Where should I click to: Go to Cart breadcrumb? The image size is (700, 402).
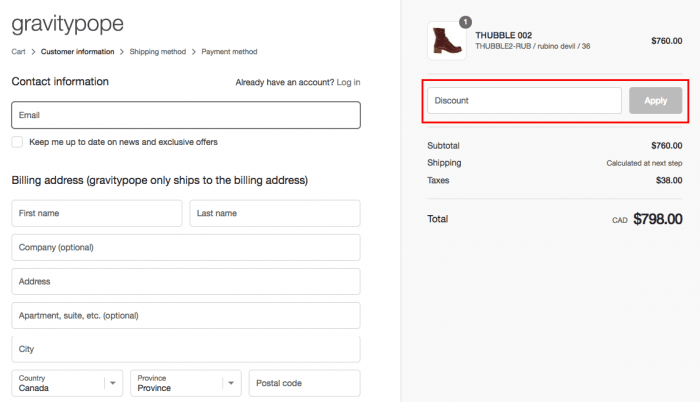coord(18,52)
